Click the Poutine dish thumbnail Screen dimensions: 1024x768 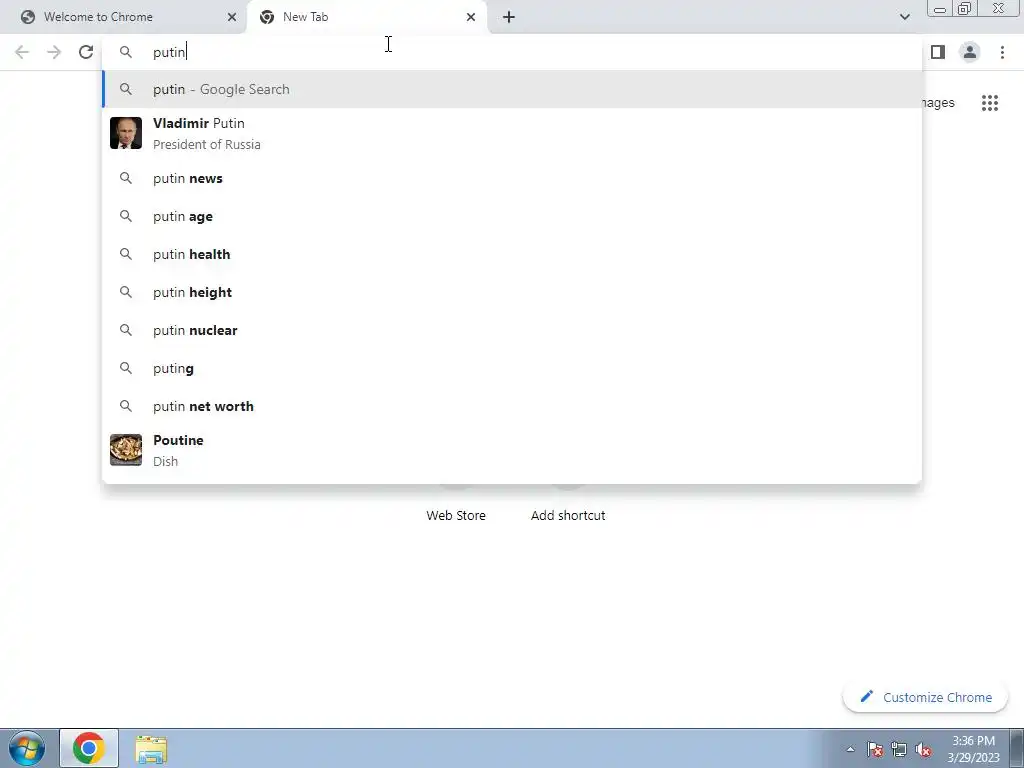[126, 450]
